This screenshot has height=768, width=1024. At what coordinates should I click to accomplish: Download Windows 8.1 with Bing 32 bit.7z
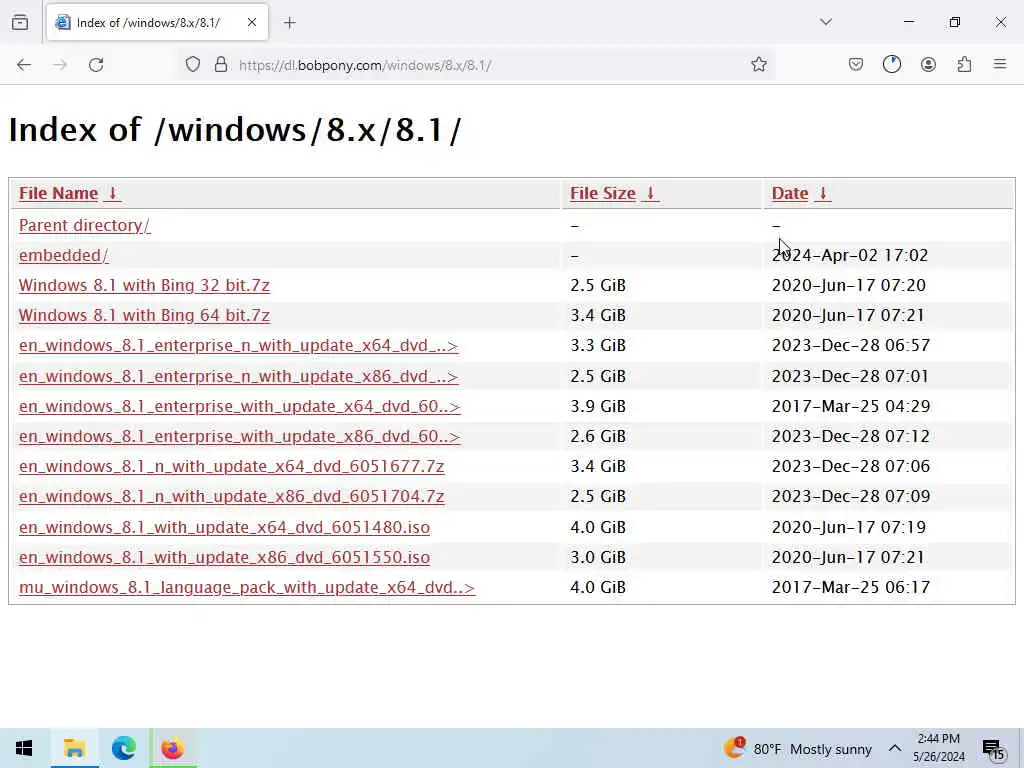(144, 285)
